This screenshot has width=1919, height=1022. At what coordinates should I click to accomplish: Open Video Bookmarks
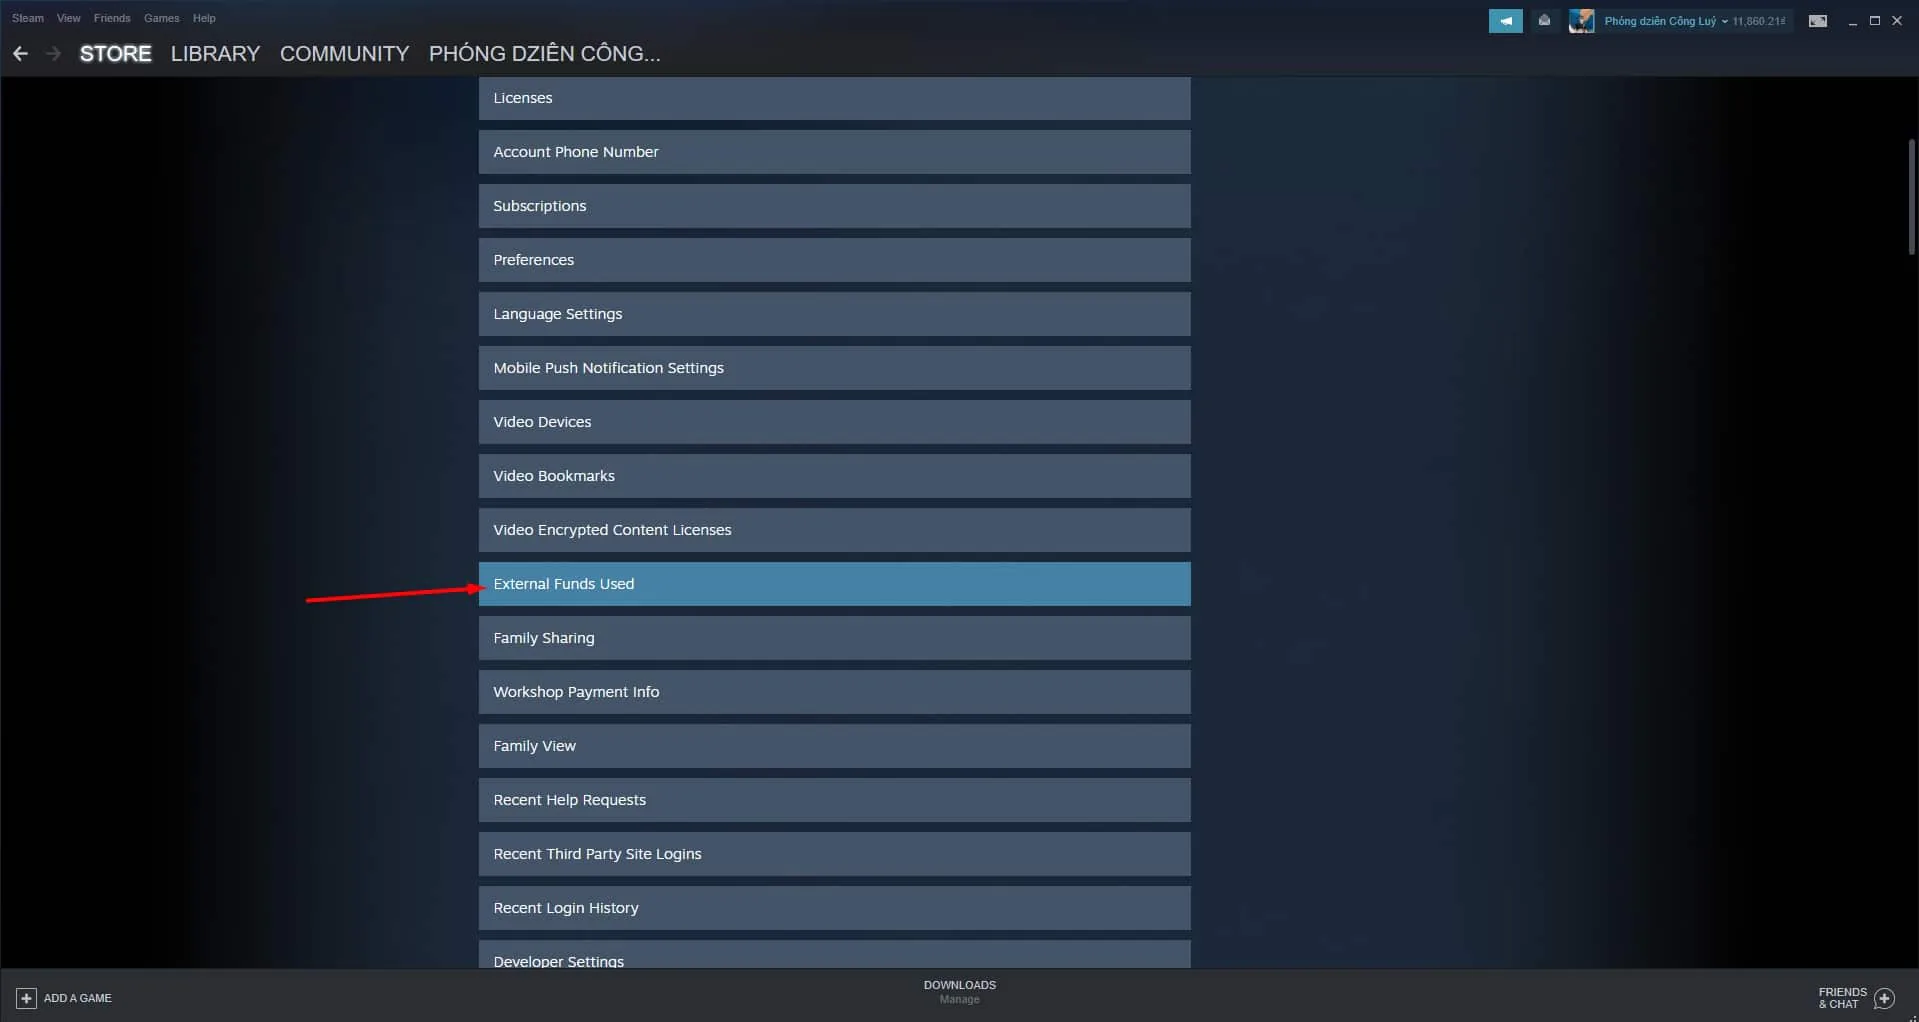pos(834,476)
